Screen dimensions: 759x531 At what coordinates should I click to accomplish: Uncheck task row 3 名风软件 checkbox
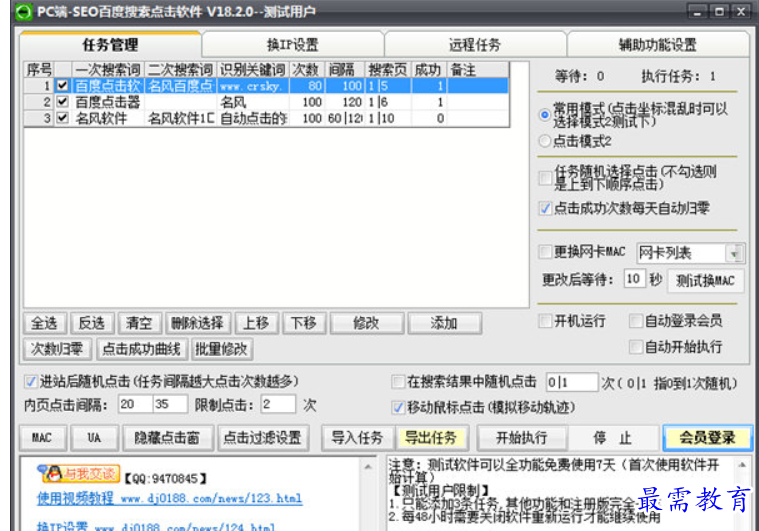point(62,118)
